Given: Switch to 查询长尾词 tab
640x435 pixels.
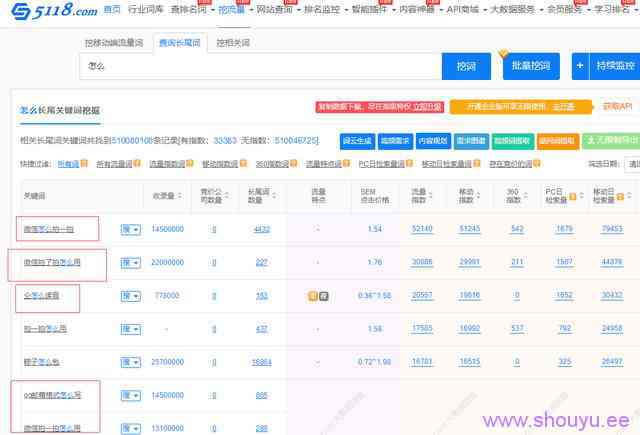Looking at the screenshot, I should click(180, 42).
